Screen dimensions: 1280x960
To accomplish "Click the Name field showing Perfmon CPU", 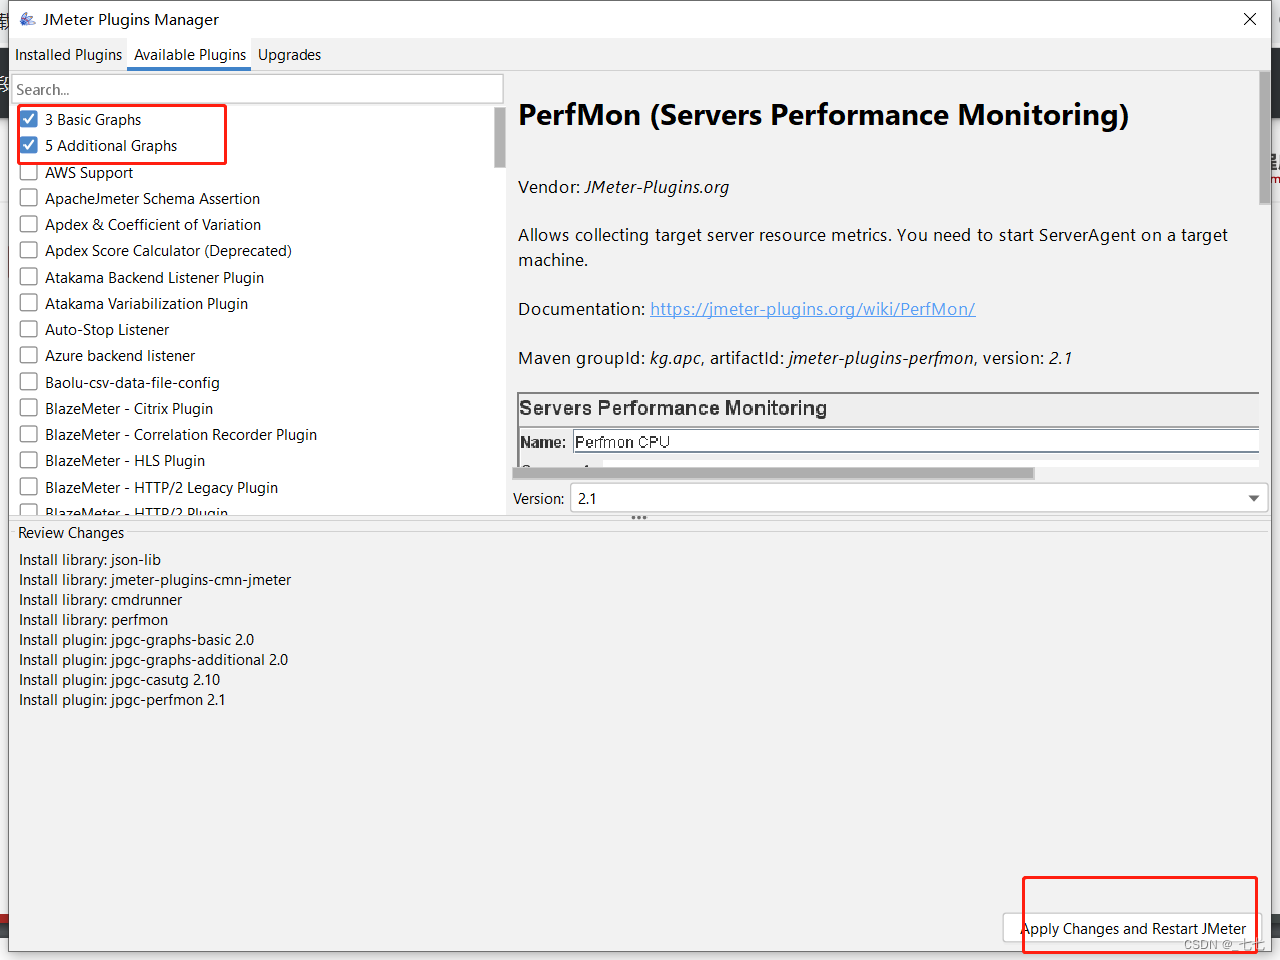I will click(x=915, y=441).
